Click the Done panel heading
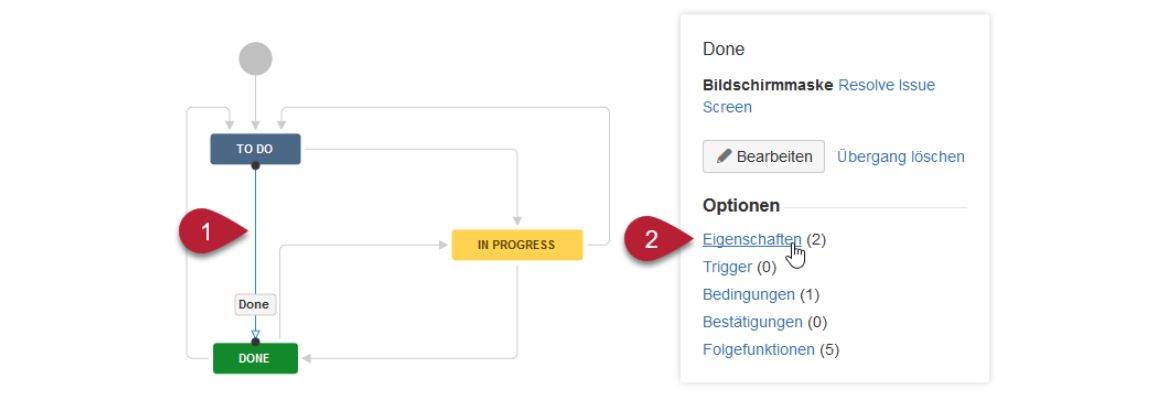Viewport: 1170px width, 400px height. [x=723, y=49]
